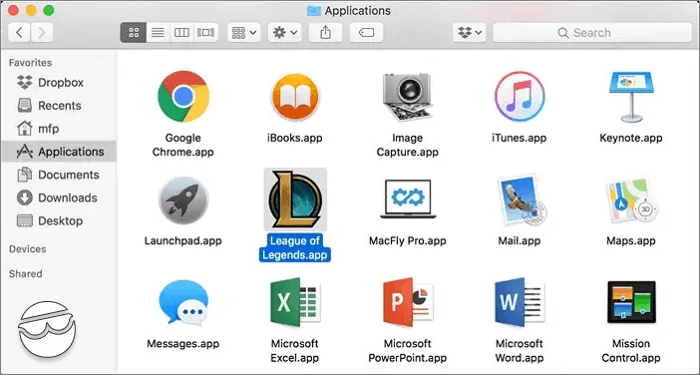The height and width of the screenshot is (375, 700).
Task: Open Downloads in the sidebar
Action: click(x=58, y=198)
